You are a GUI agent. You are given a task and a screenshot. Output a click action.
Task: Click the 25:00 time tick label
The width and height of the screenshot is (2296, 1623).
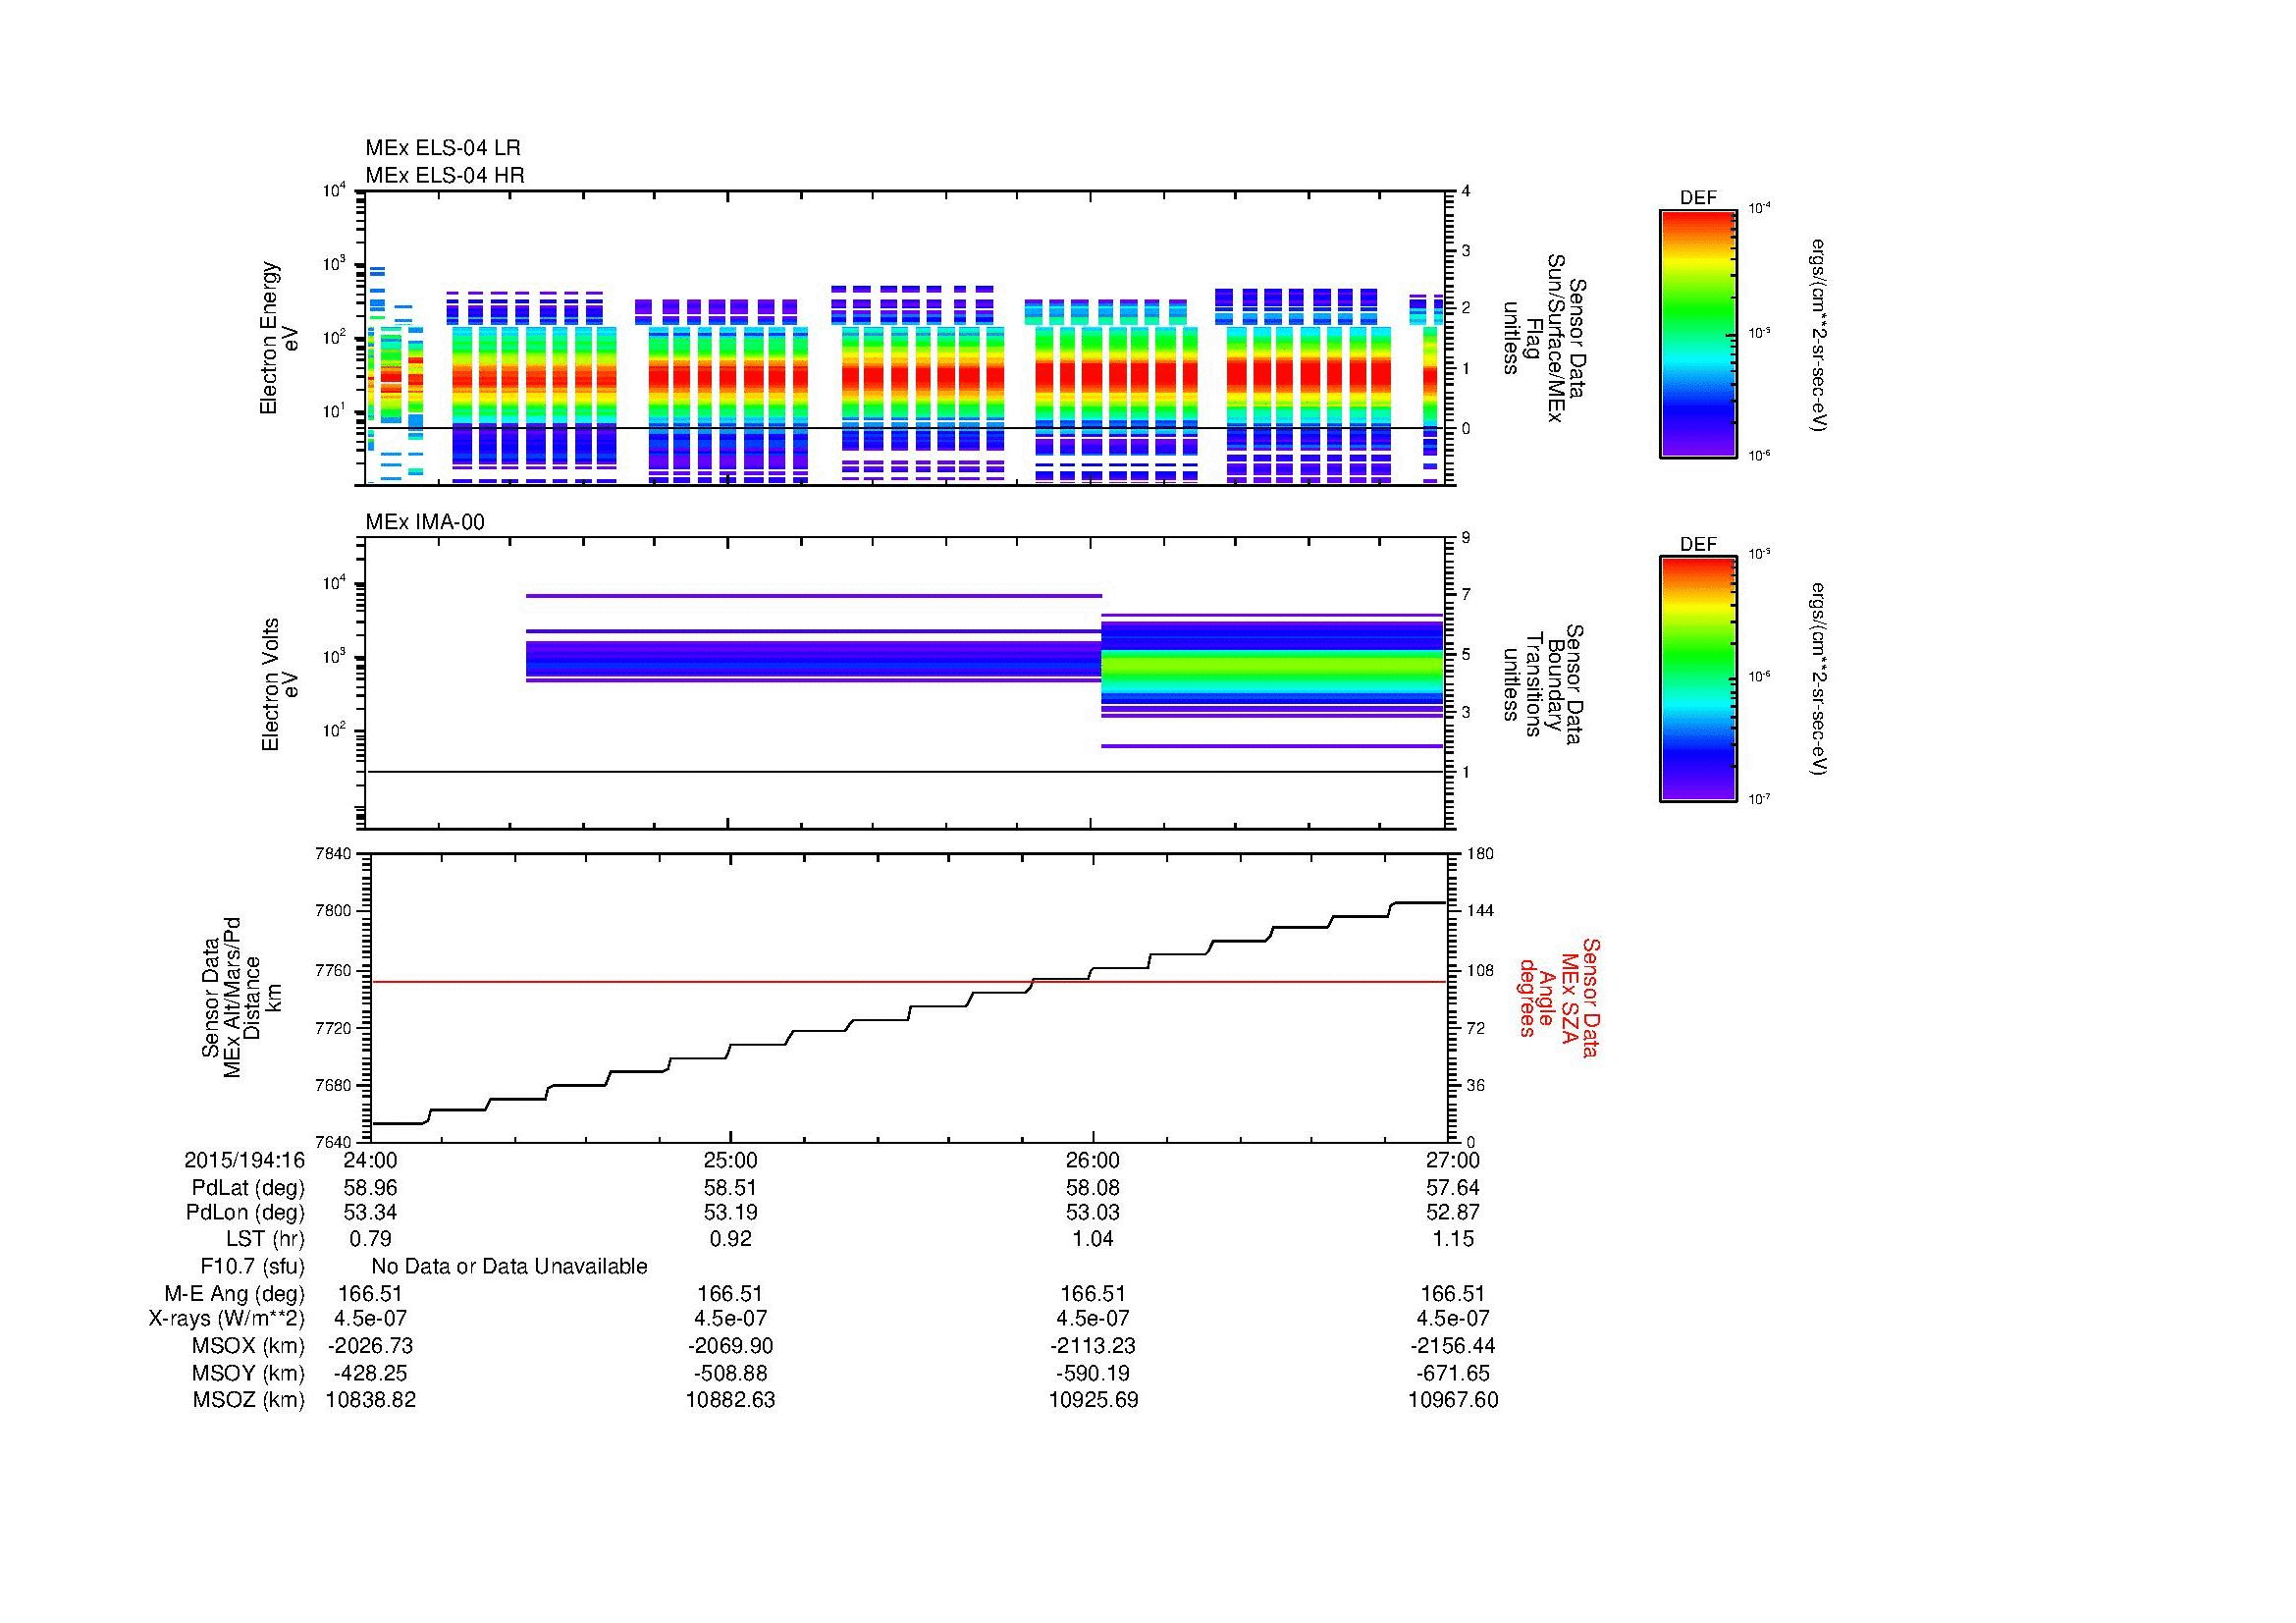pos(730,1160)
